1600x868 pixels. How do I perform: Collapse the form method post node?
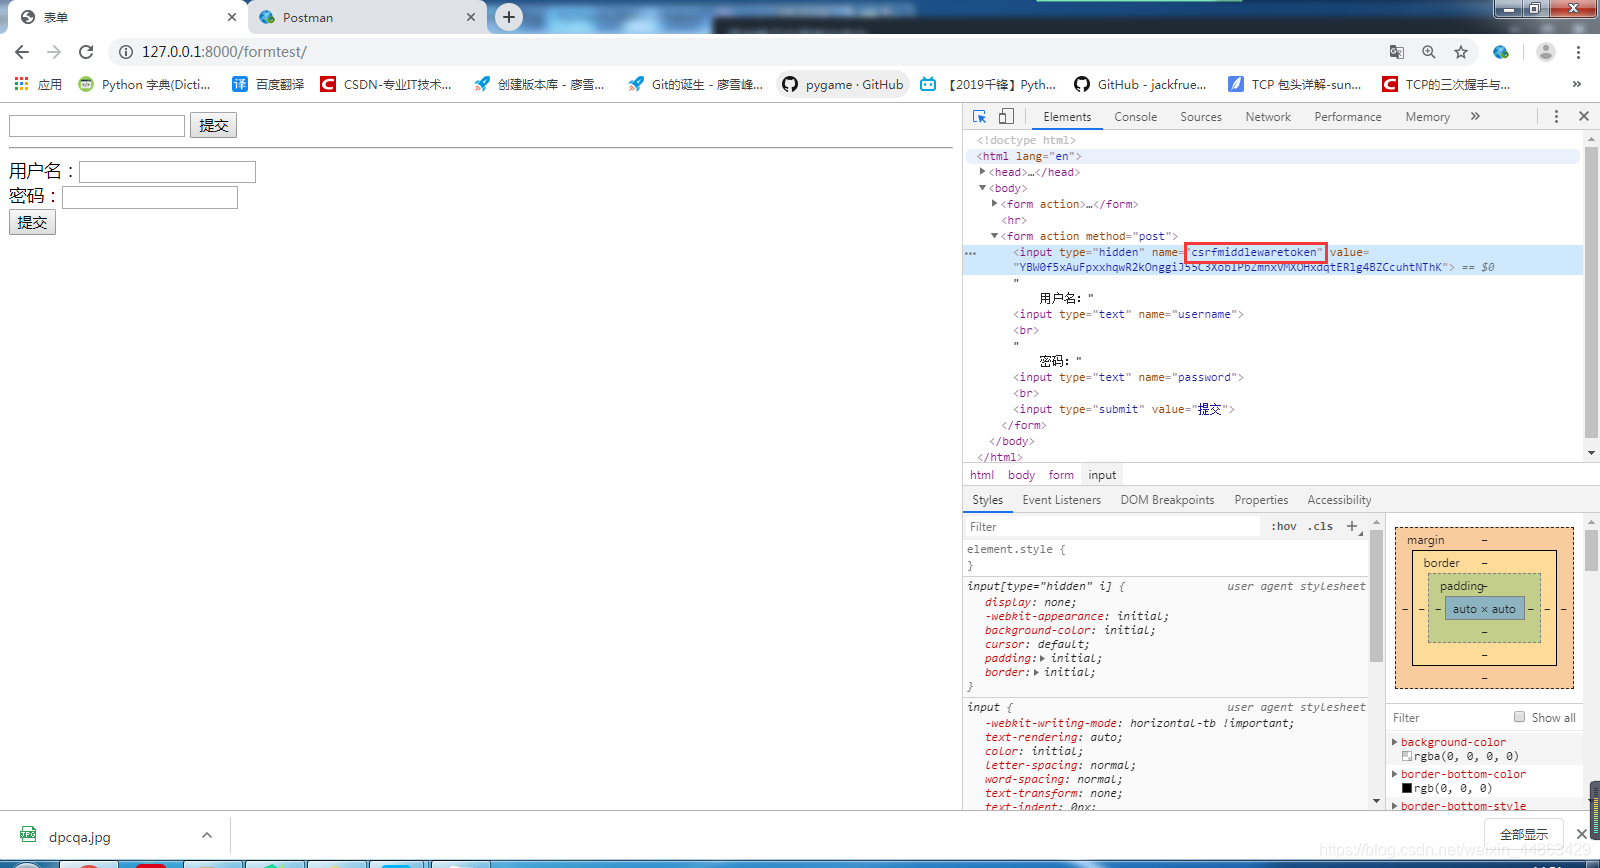pyautogui.click(x=995, y=236)
